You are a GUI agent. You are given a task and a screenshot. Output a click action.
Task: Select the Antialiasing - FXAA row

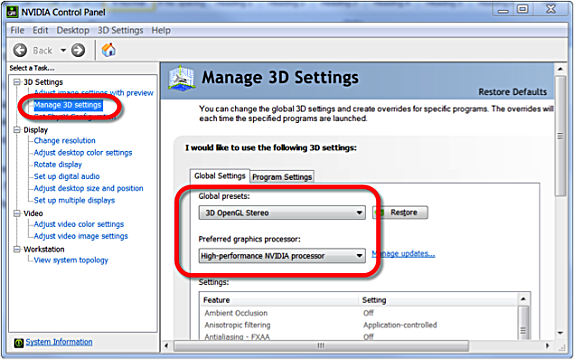coord(359,337)
